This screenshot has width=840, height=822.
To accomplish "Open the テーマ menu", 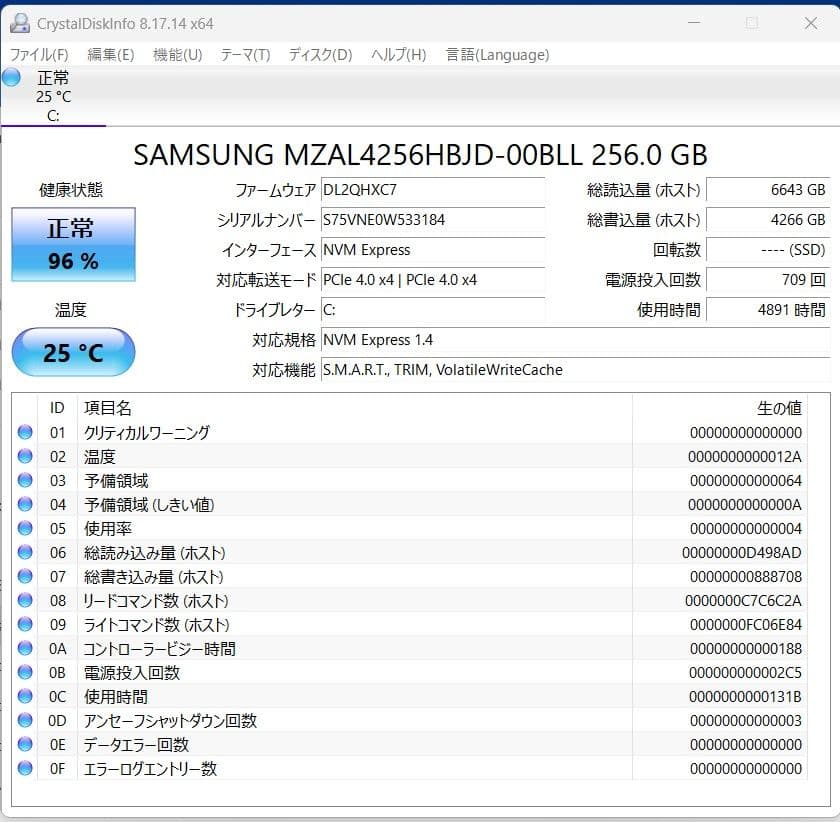I will pos(245,55).
